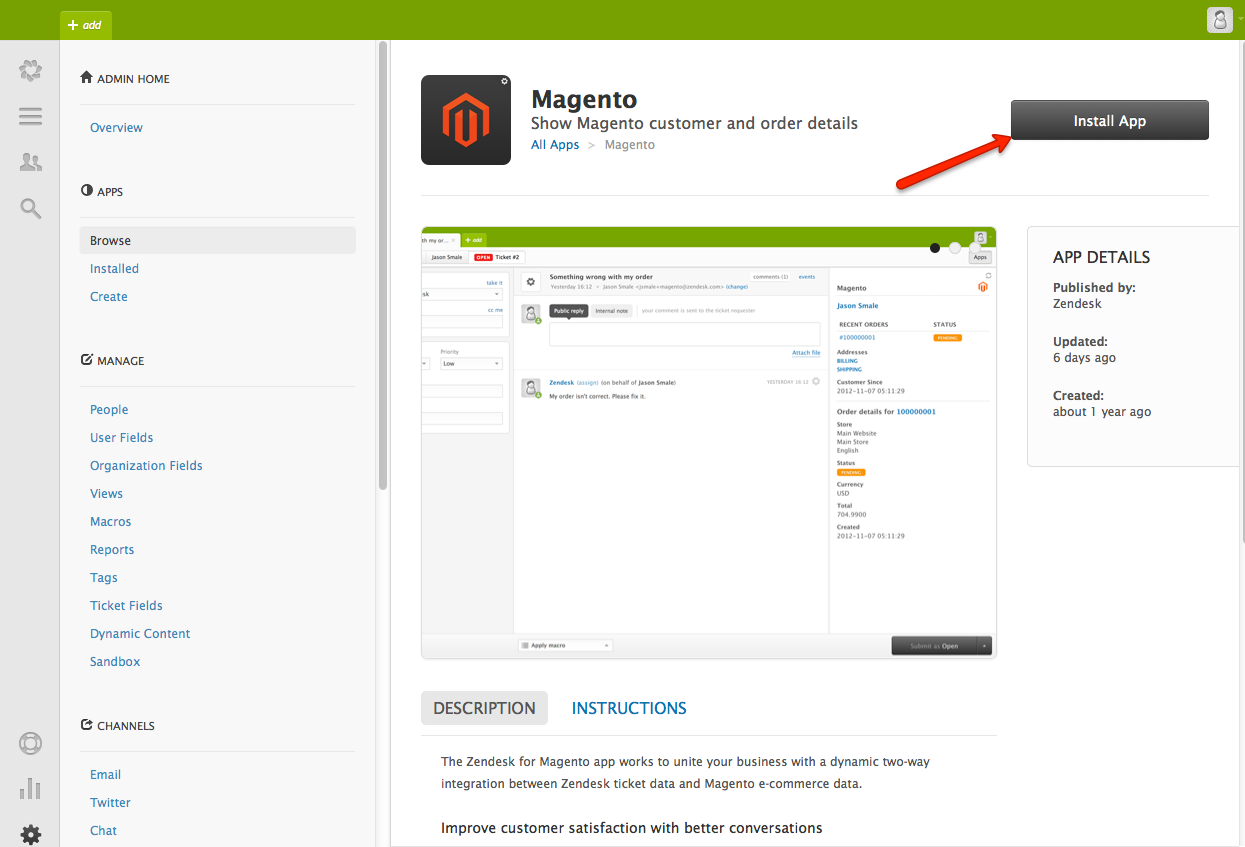This screenshot has width=1245, height=847.
Task: Select the third (last) carousel dot
Action: point(975,248)
